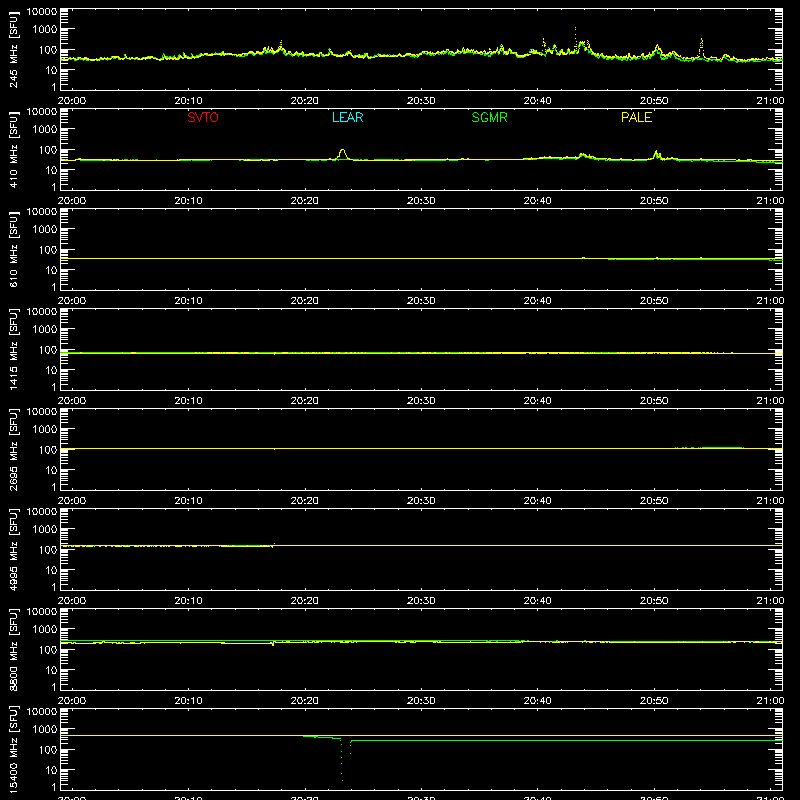Click the green dotted dip in the 15400 MHz trace
This screenshot has height=800, width=800.
click(342, 759)
